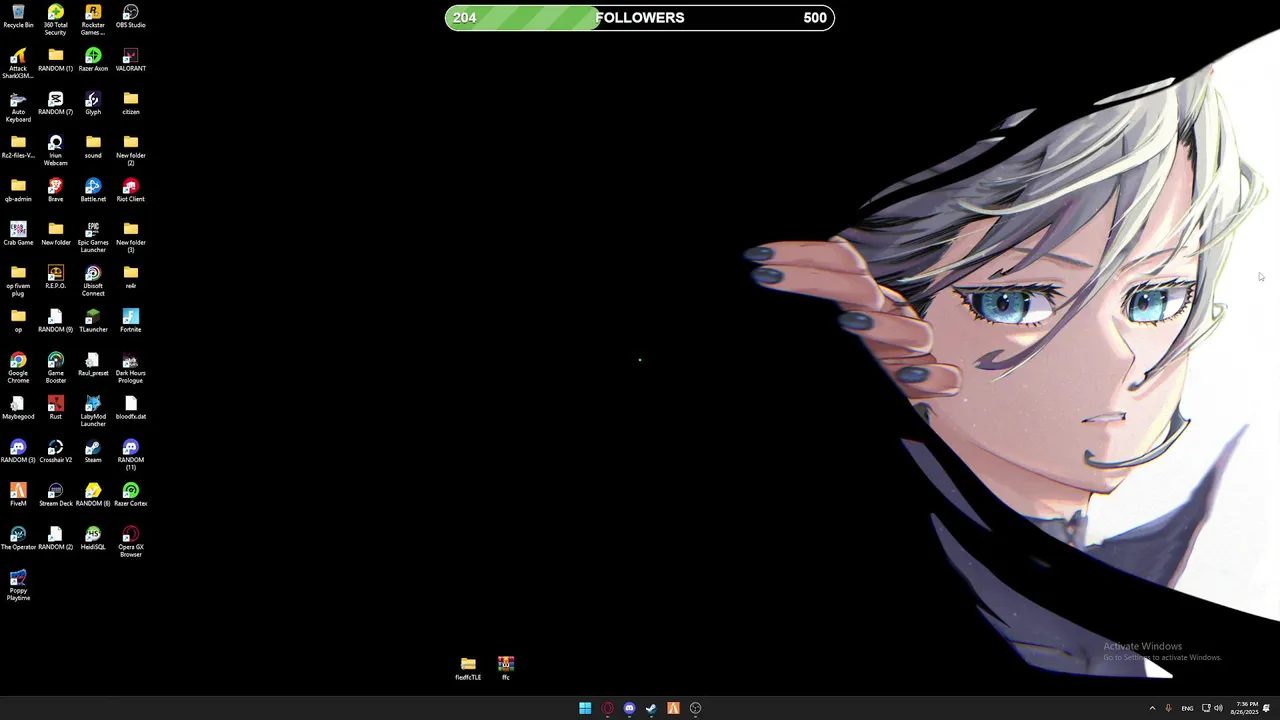
Task: Select the OBS Studio desktop shortcut
Action: tap(131, 17)
